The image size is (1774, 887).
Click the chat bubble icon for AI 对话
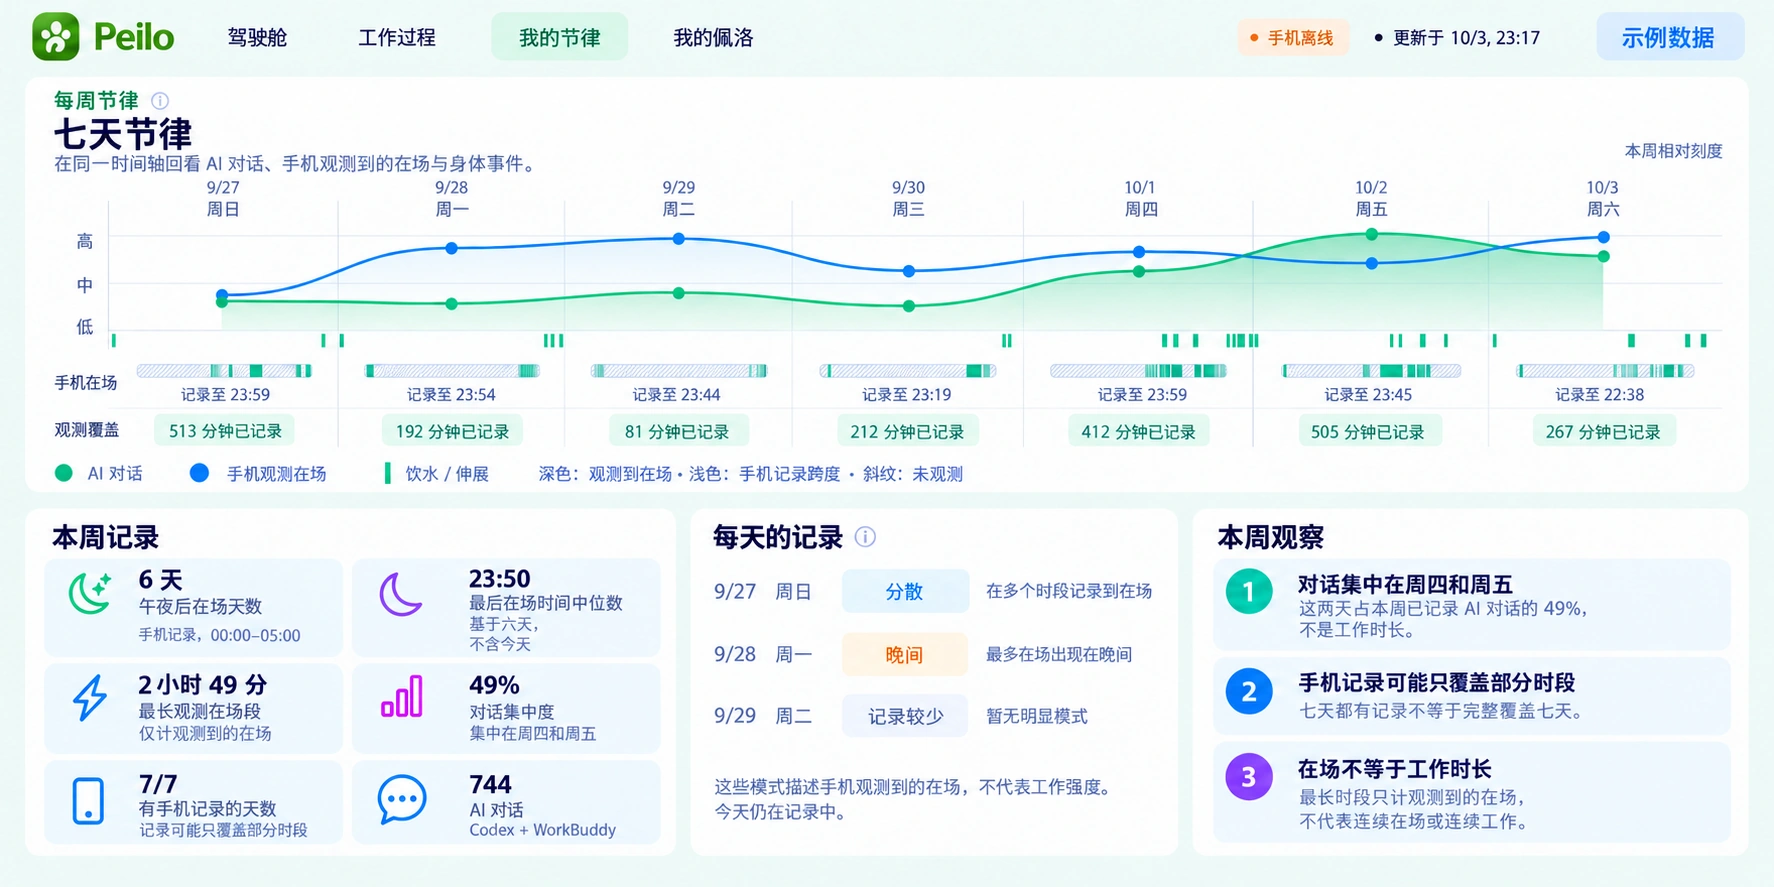(x=402, y=800)
